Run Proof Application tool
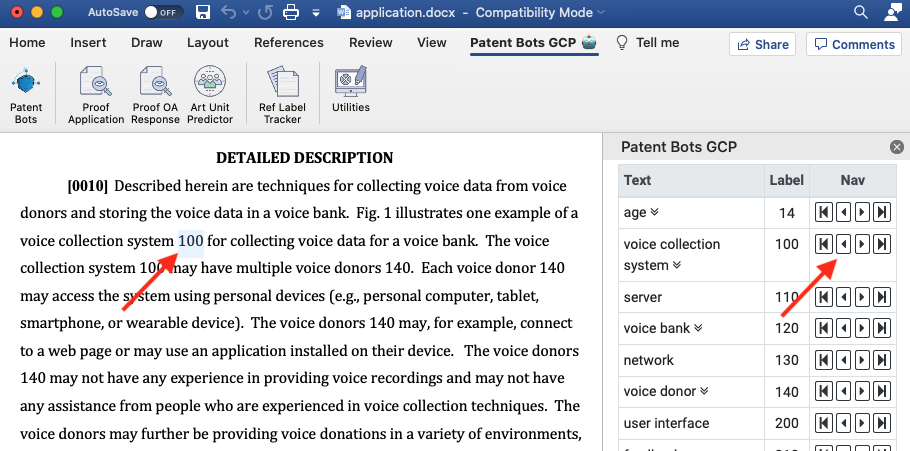The height and width of the screenshot is (451, 910). click(x=96, y=96)
